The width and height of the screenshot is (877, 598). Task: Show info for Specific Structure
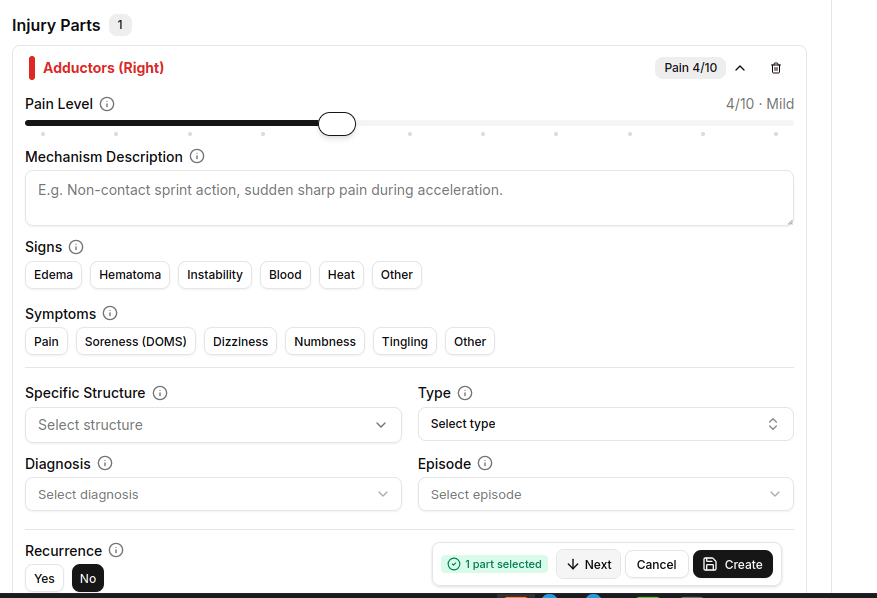(x=160, y=393)
